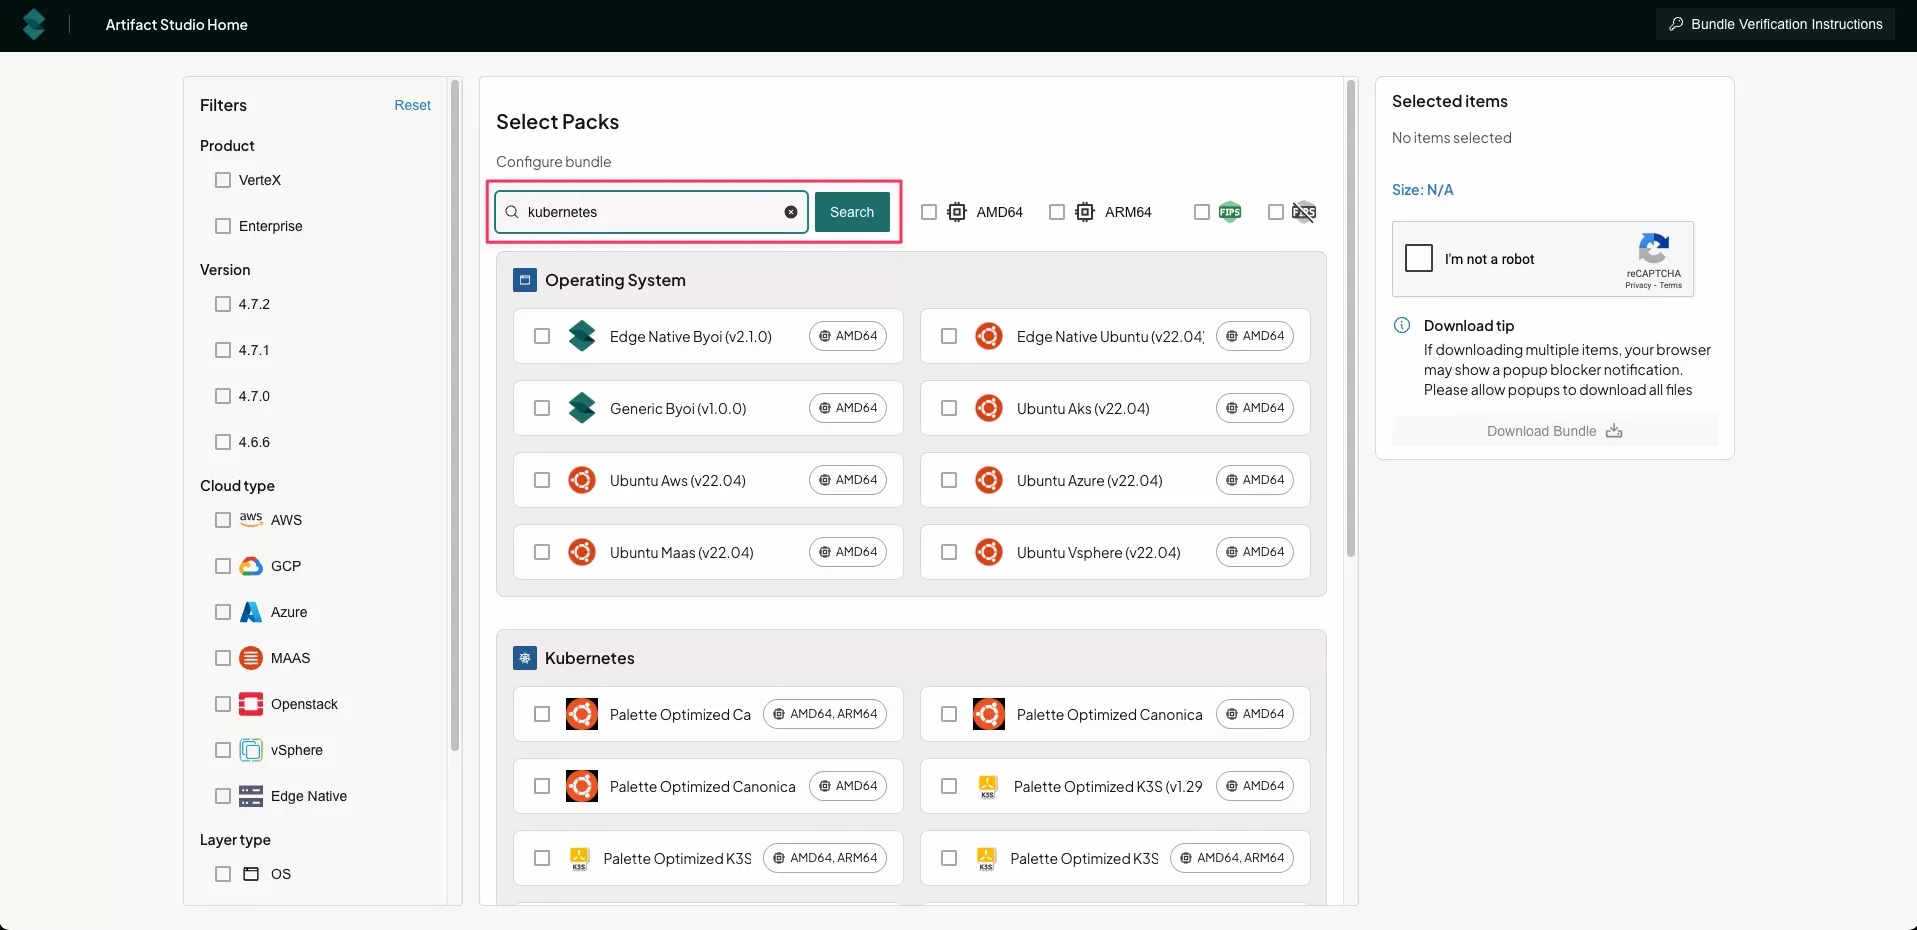Click inside the kubernetes search input
Image resolution: width=1917 pixels, height=930 pixels.
click(650, 212)
